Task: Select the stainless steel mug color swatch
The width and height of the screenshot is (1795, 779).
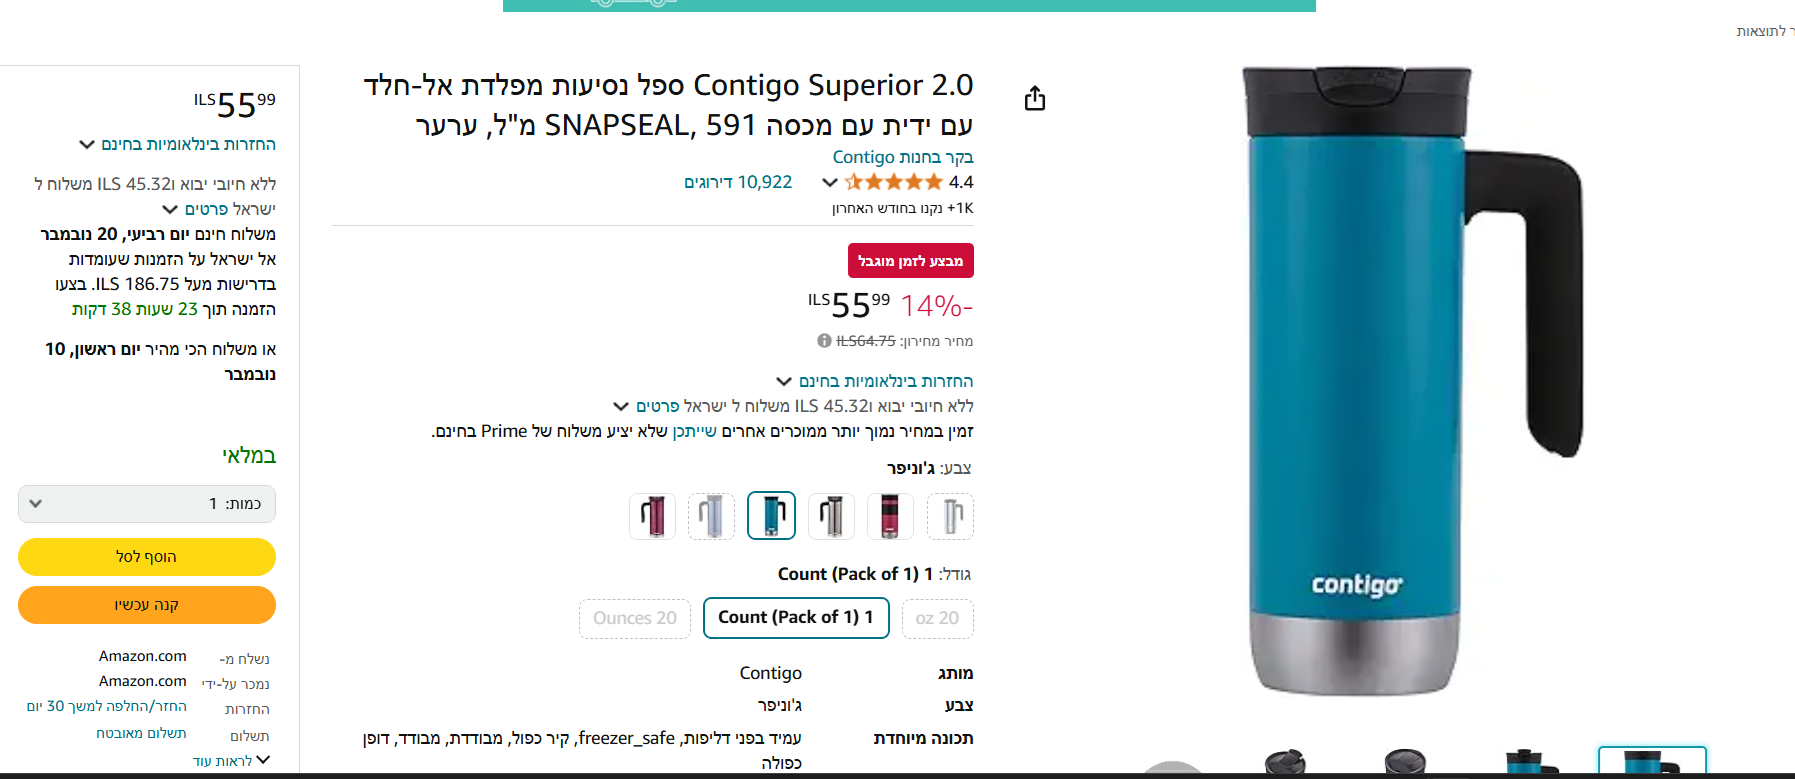Action: (831, 516)
